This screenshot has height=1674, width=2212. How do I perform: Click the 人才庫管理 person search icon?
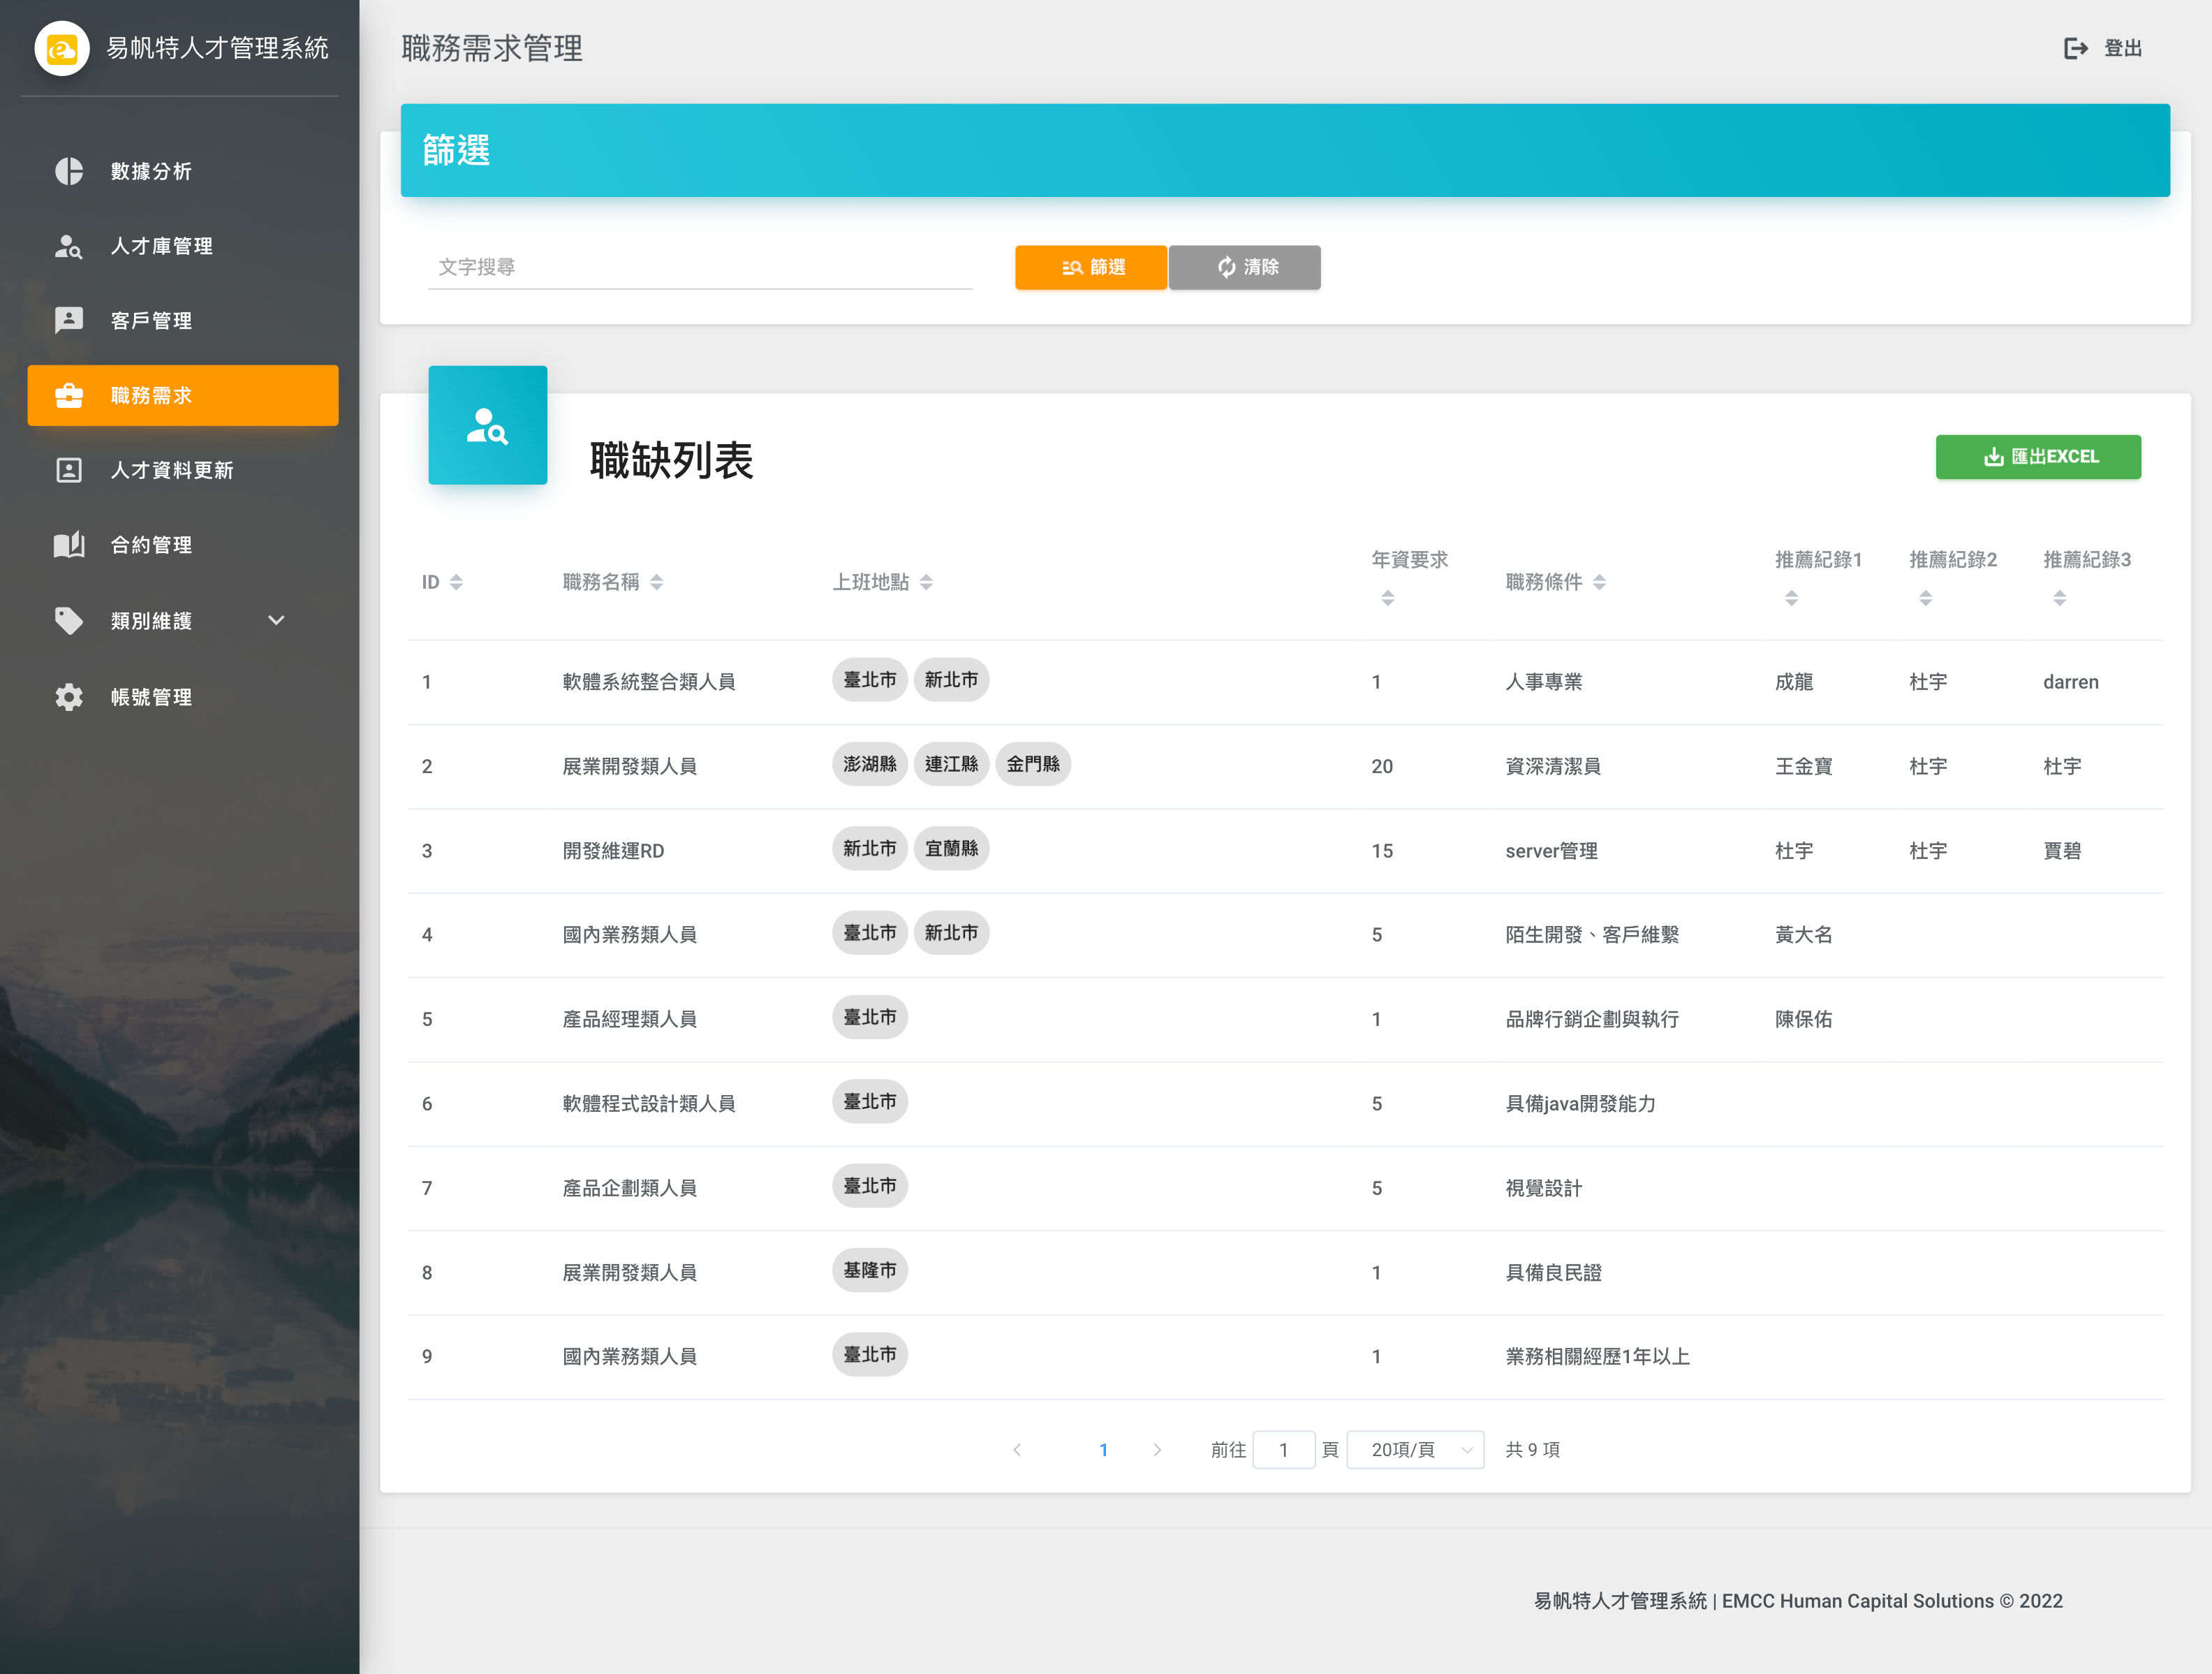68,246
